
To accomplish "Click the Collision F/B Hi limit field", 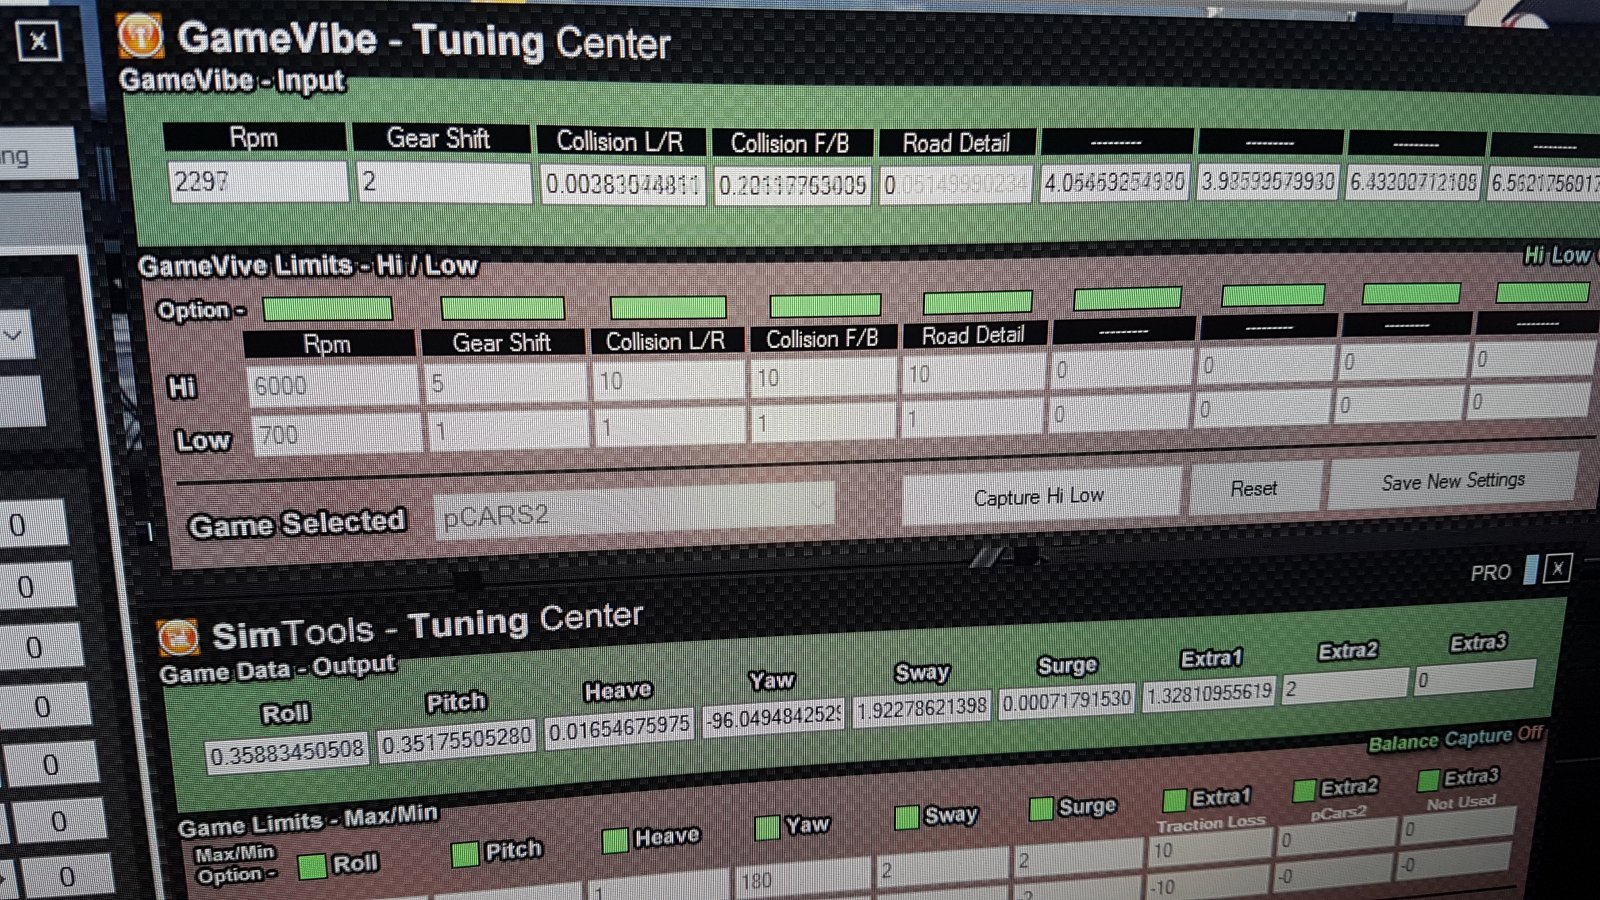I will click(824, 377).
